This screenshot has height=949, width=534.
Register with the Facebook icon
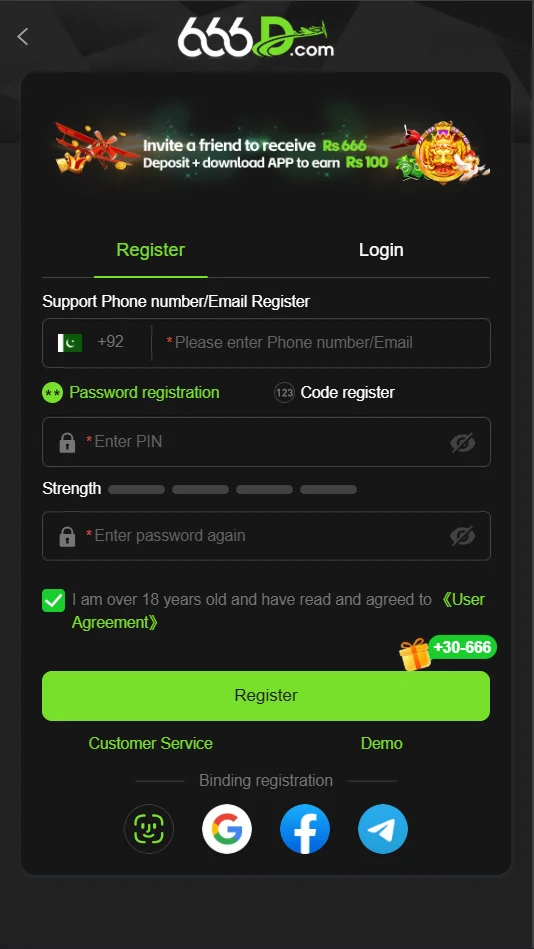coord(305,829)
